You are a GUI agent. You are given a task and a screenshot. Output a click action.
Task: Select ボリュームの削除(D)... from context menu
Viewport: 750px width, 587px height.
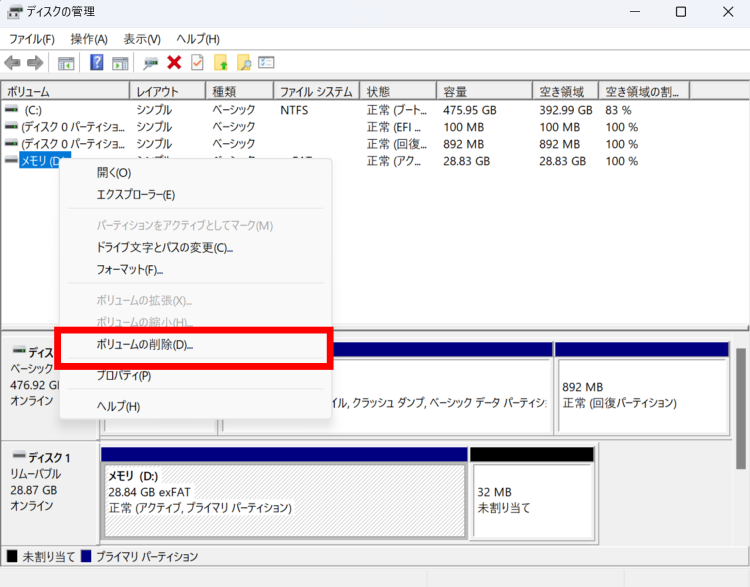pos(145,345)
